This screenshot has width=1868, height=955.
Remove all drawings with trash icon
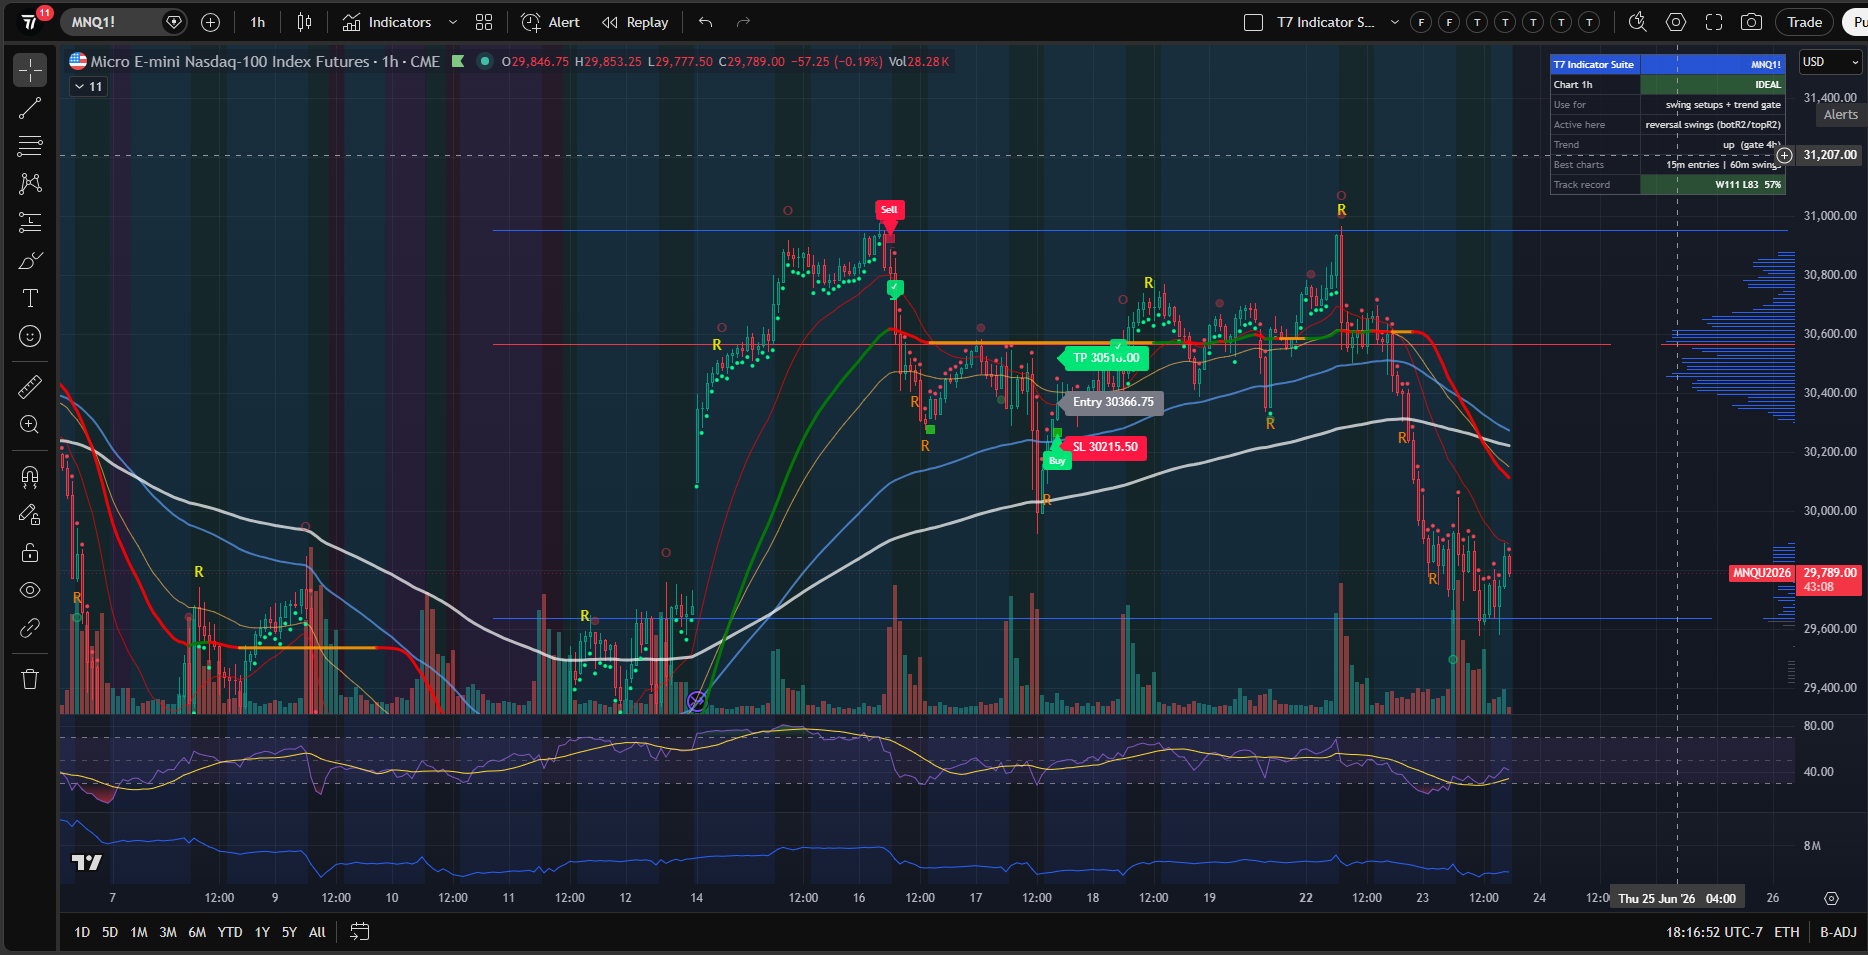pyautogui.click(x=30, y=679)
